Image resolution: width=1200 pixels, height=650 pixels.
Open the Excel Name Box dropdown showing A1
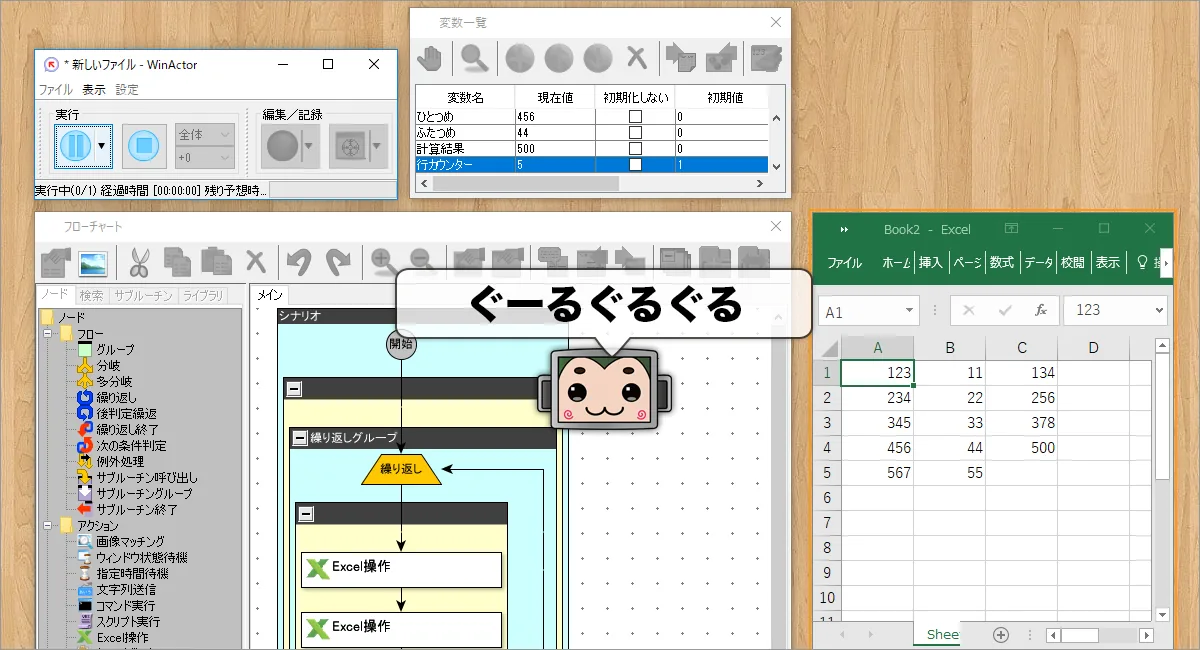coord(908,311)
